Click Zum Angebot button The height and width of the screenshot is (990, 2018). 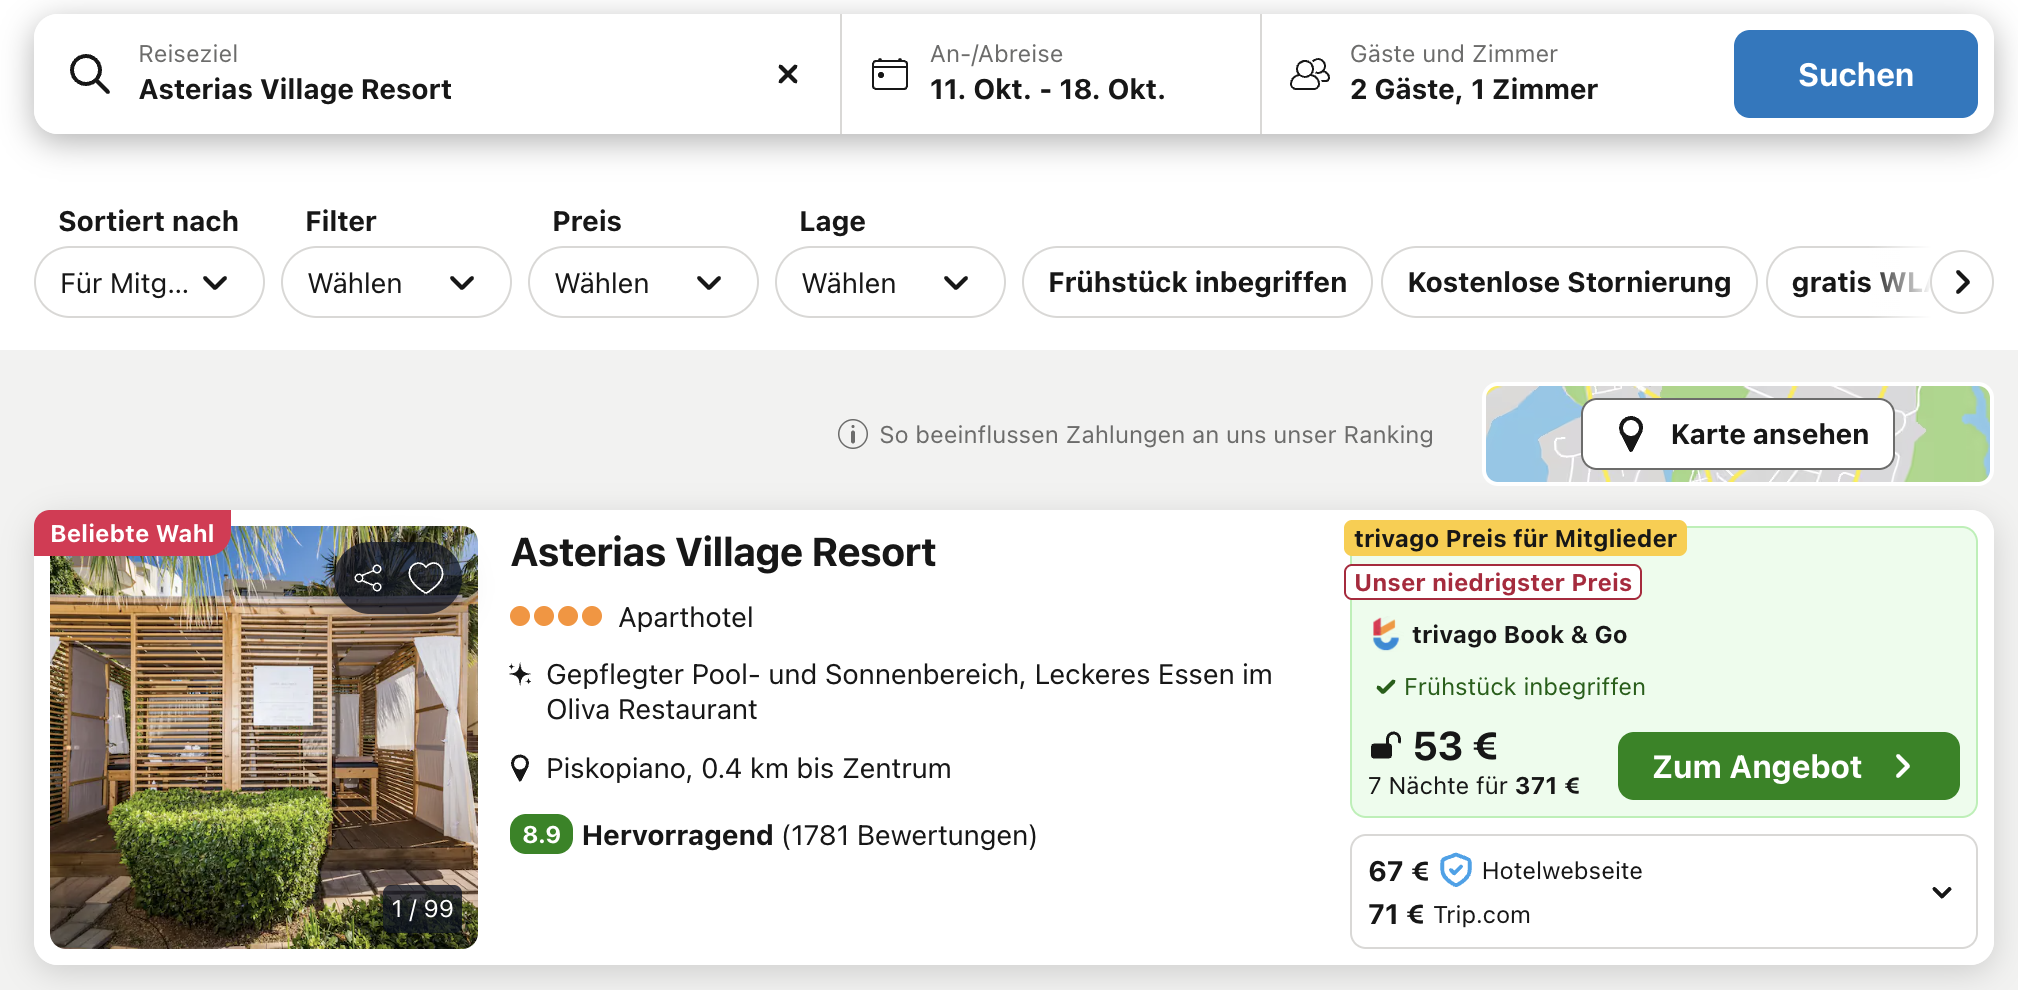1788,766
